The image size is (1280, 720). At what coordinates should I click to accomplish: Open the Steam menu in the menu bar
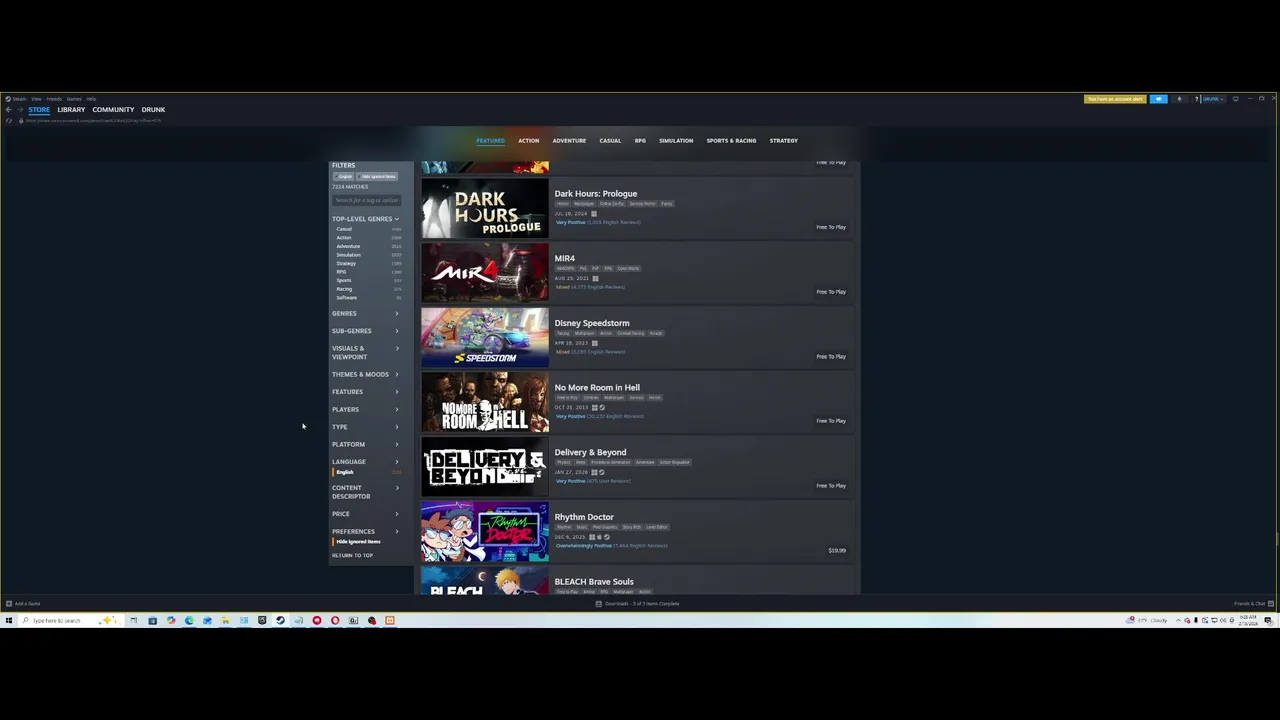(14, 99)
